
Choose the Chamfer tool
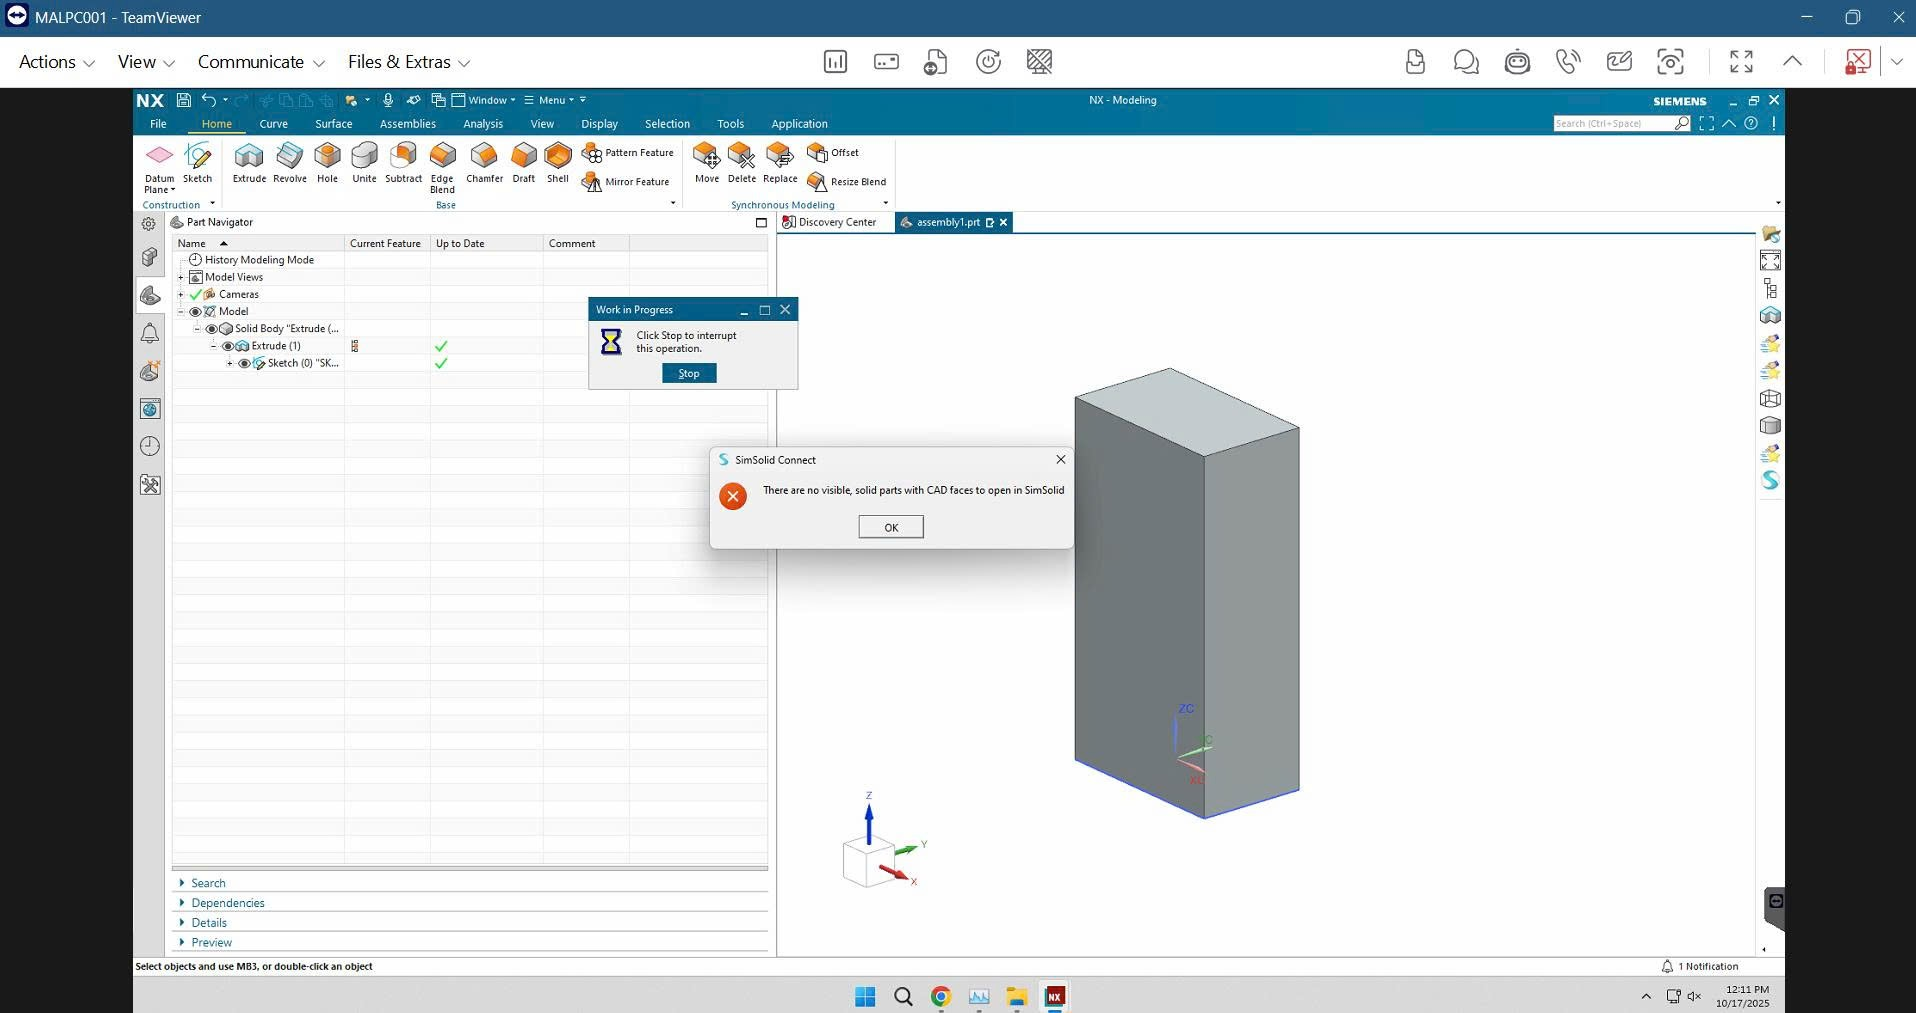484,162
